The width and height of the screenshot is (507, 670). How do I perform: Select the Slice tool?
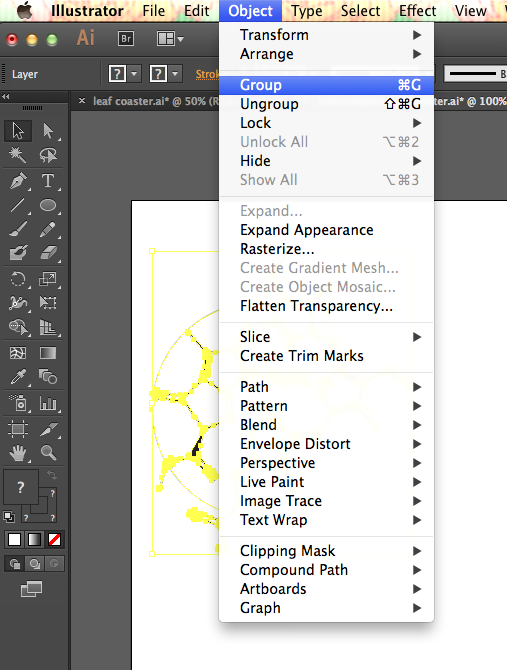coord(48,429)
